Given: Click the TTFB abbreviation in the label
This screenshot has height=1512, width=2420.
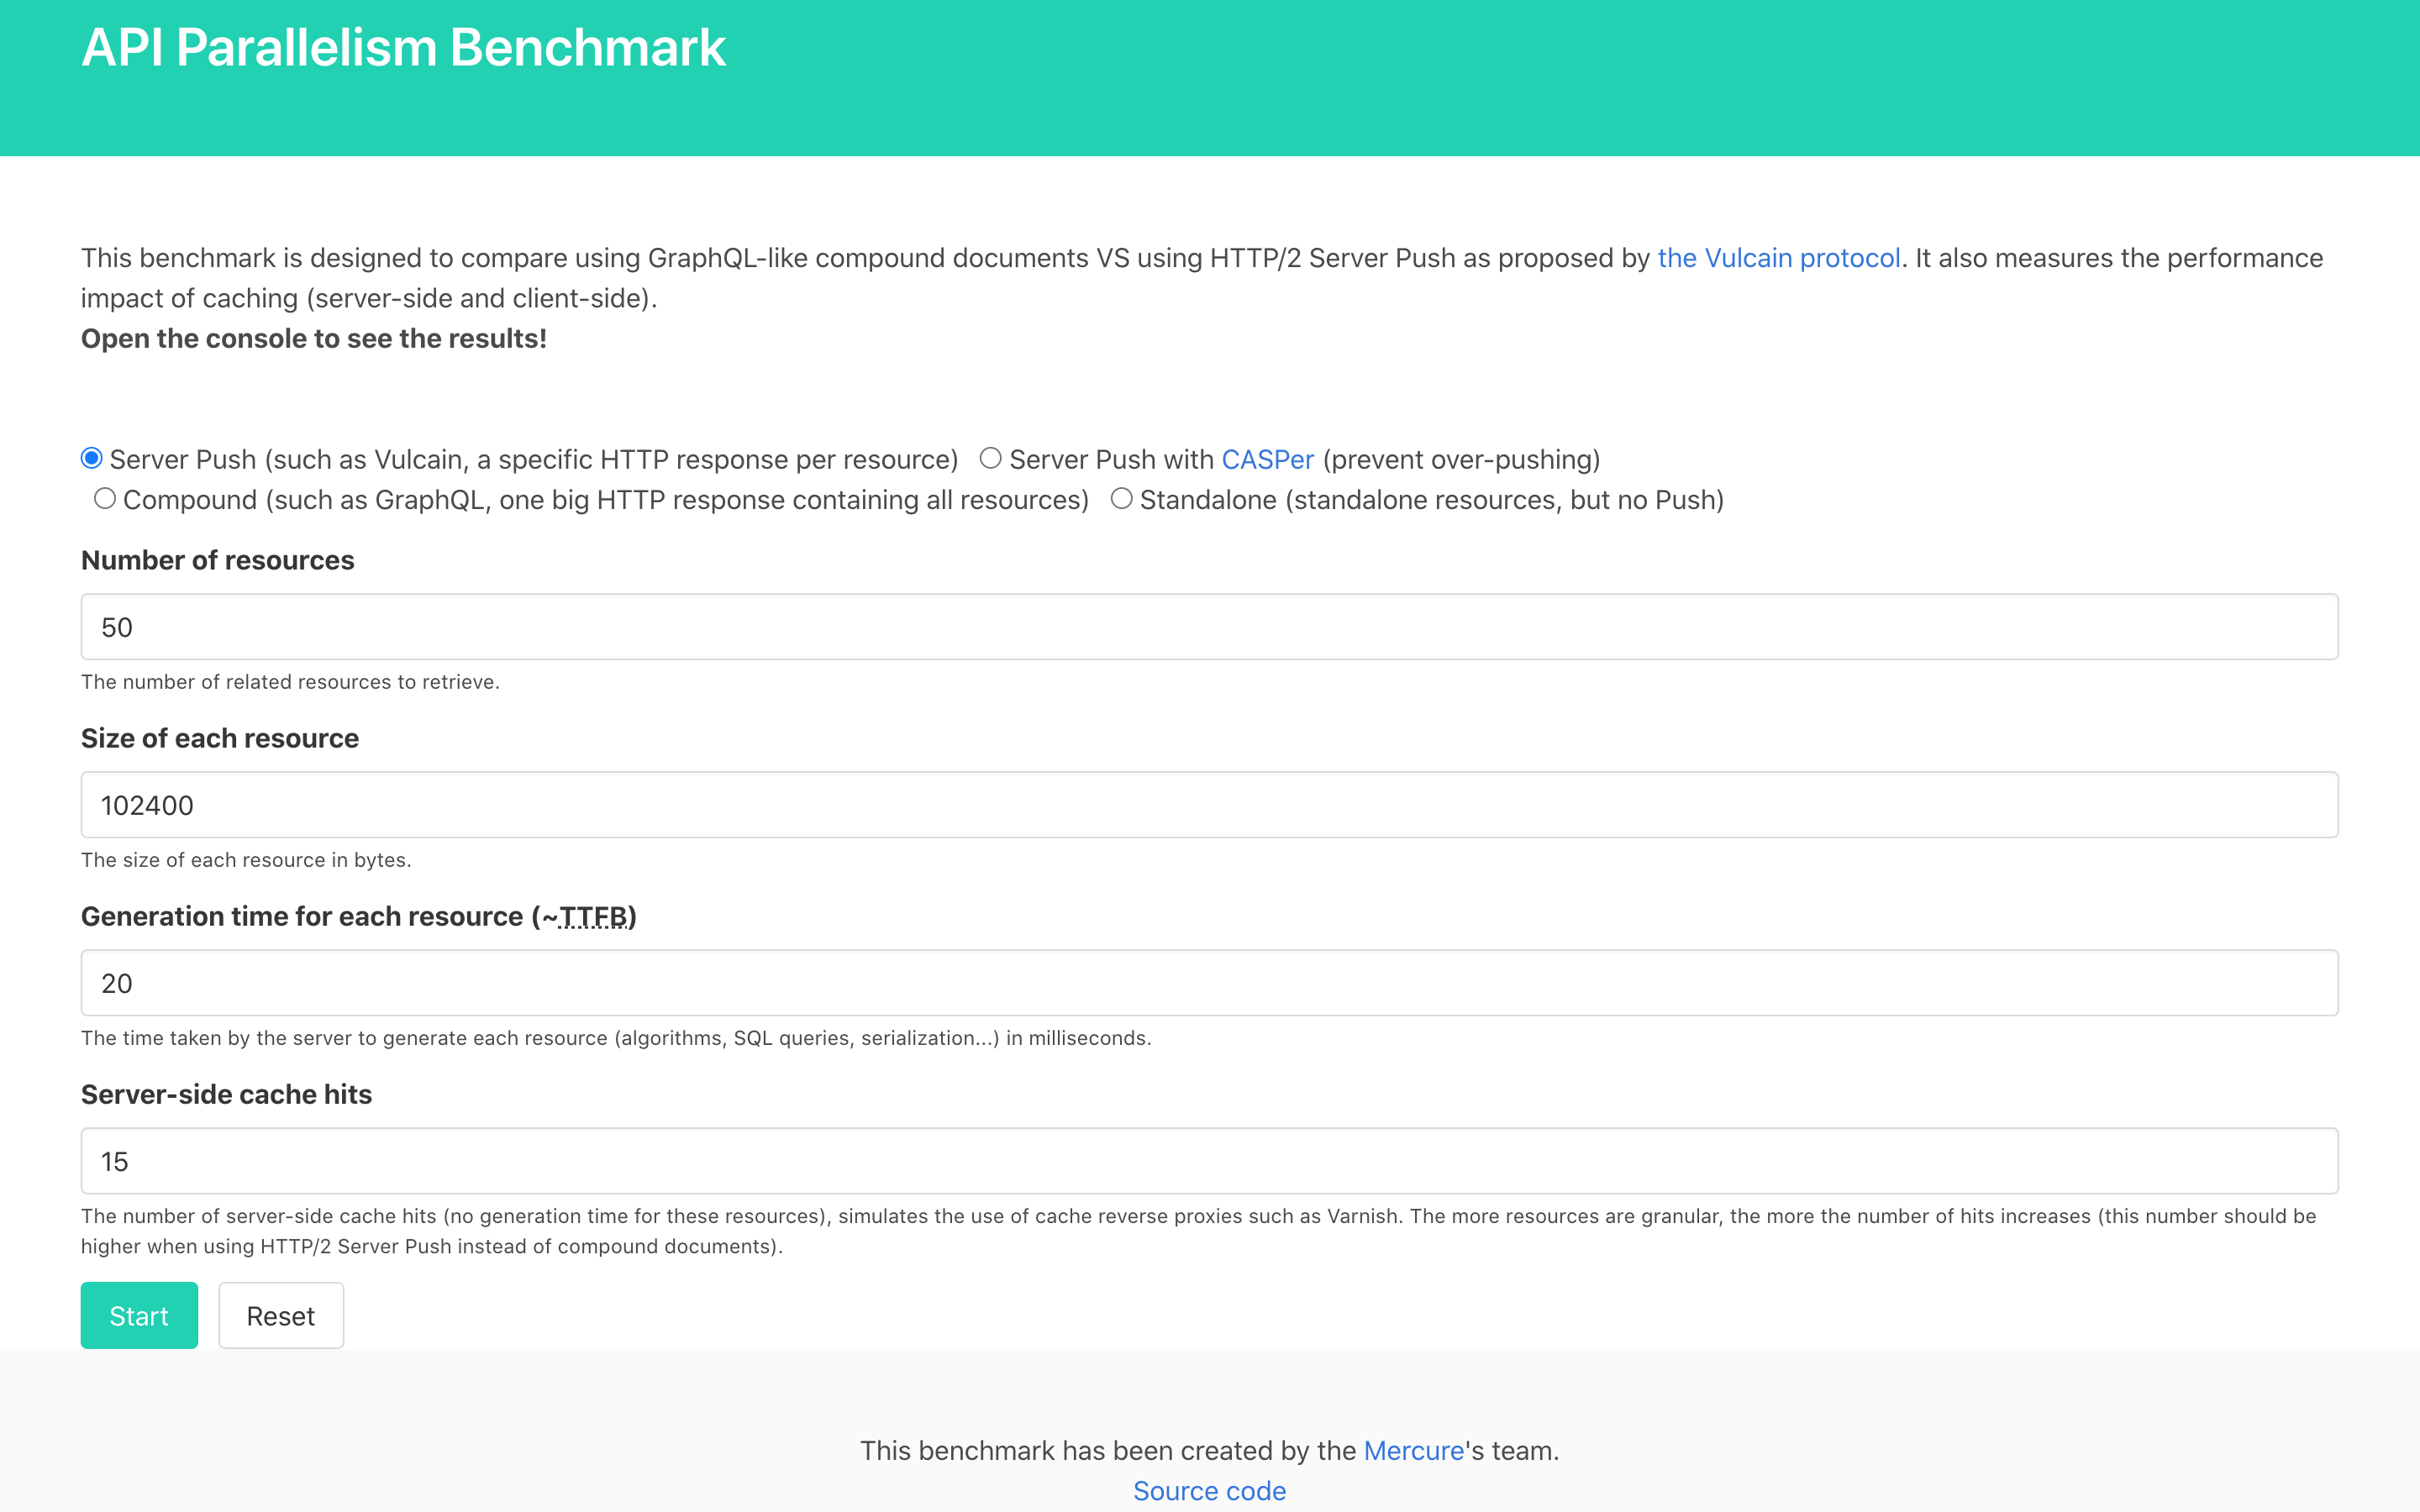Looking at the screenshot, I should (x=593, y=916).
